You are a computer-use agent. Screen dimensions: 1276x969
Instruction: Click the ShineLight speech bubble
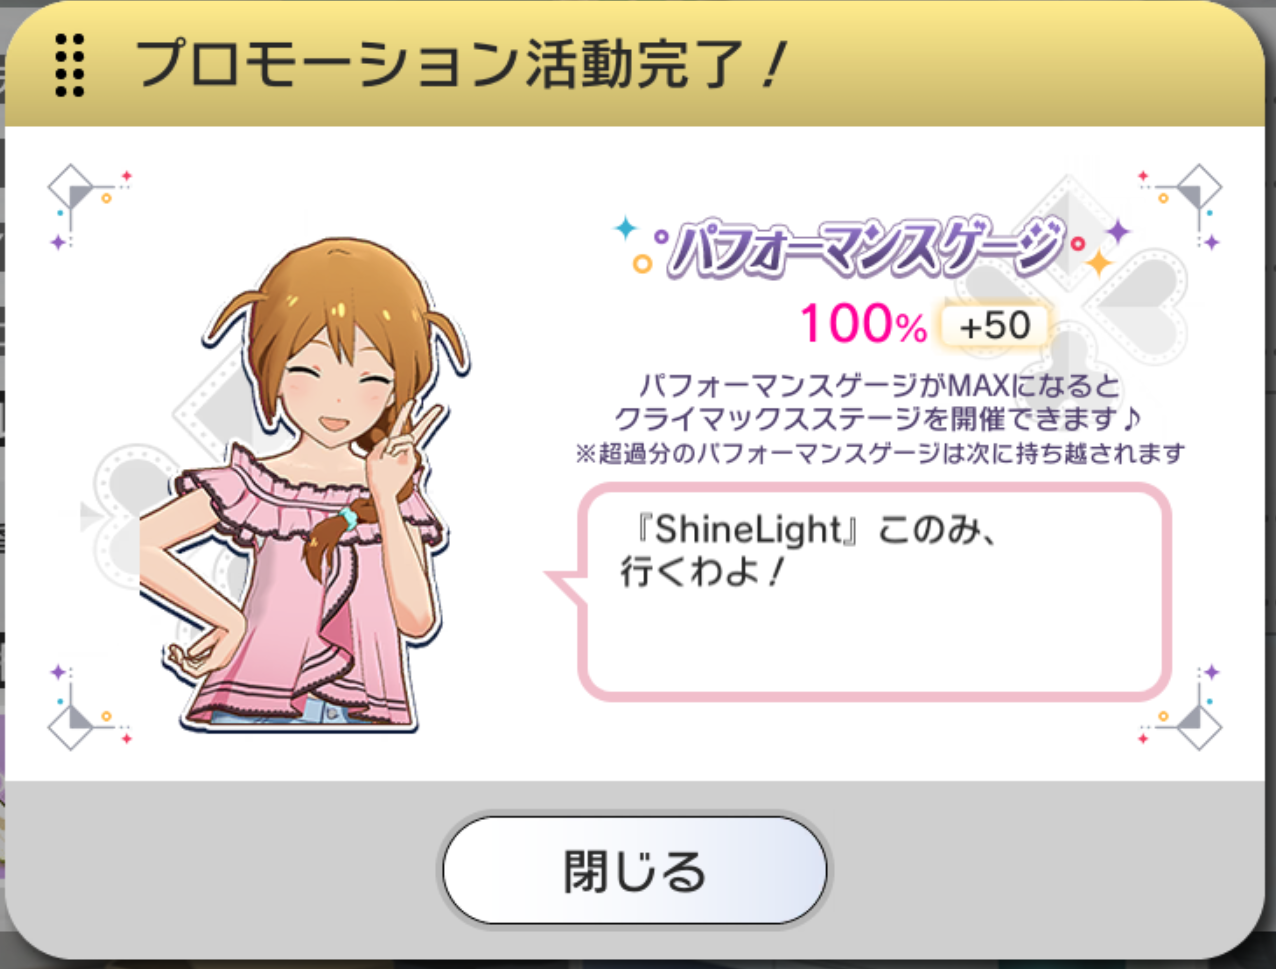point(858,590)
